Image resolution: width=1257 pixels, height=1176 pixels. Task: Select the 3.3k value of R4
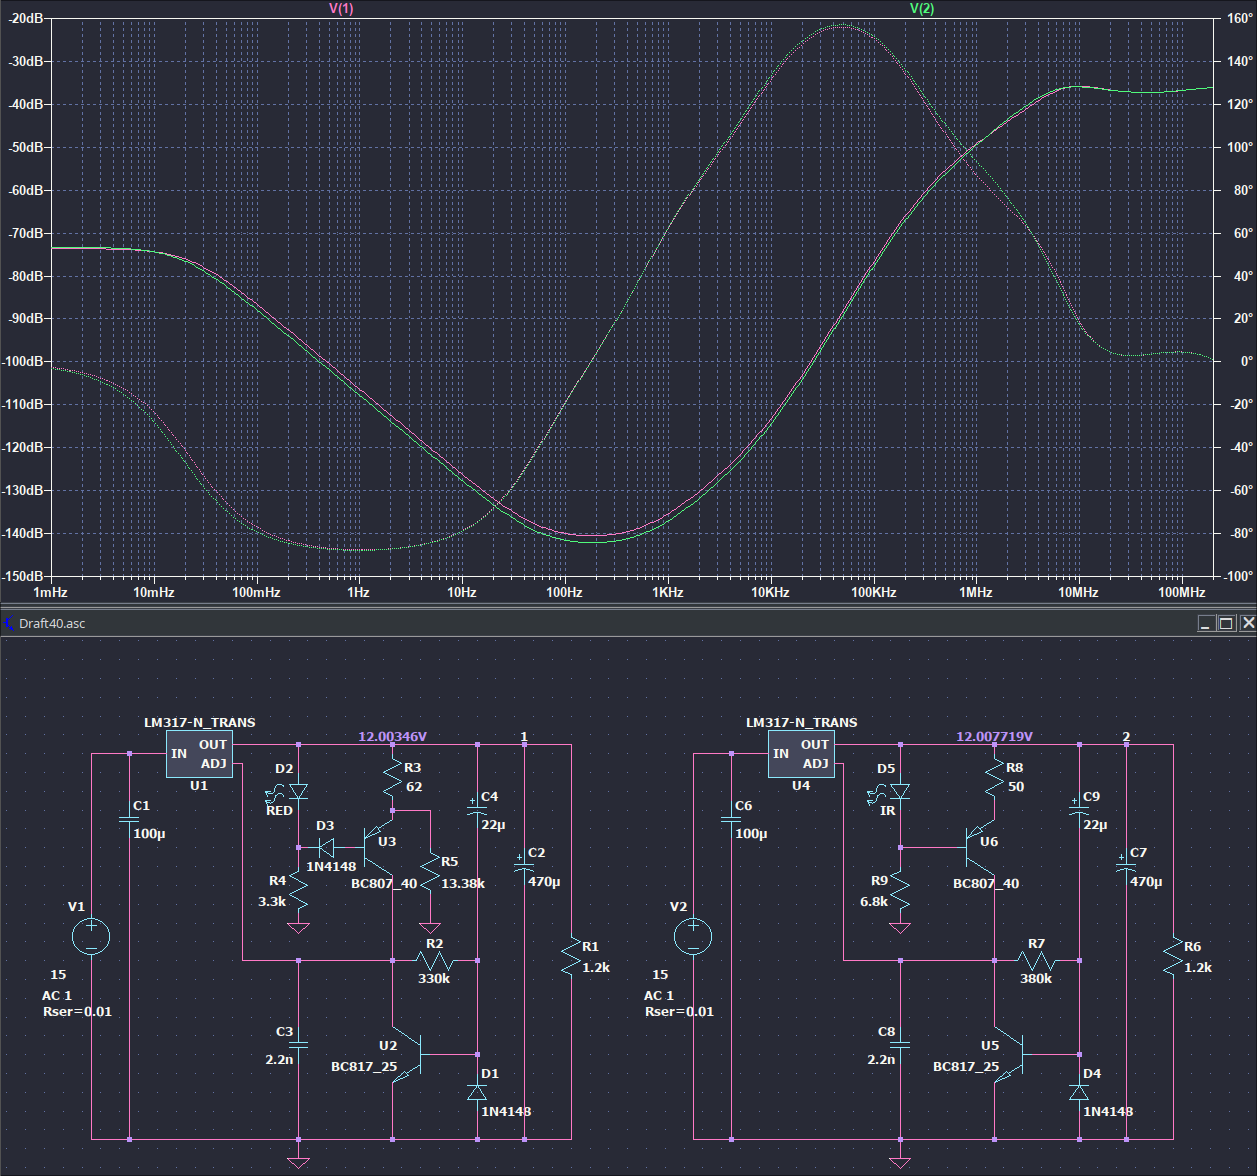tap(272, 901)
